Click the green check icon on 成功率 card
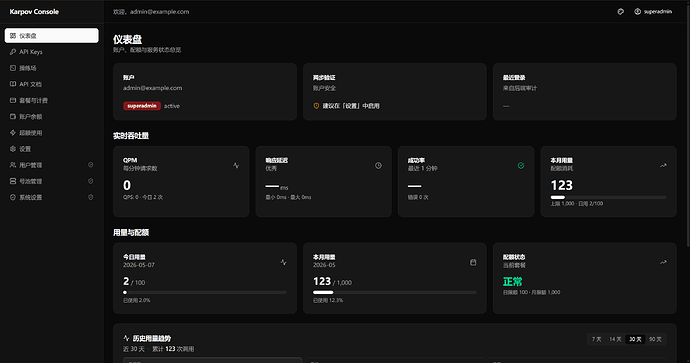This screenshot has height=363, width=690. (521, 165)
